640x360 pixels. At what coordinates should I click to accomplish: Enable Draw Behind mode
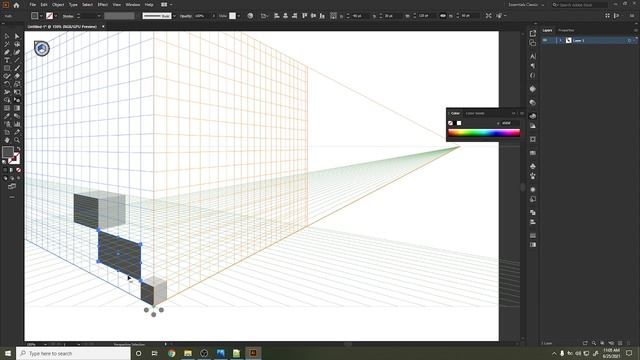tap(11, 178)
